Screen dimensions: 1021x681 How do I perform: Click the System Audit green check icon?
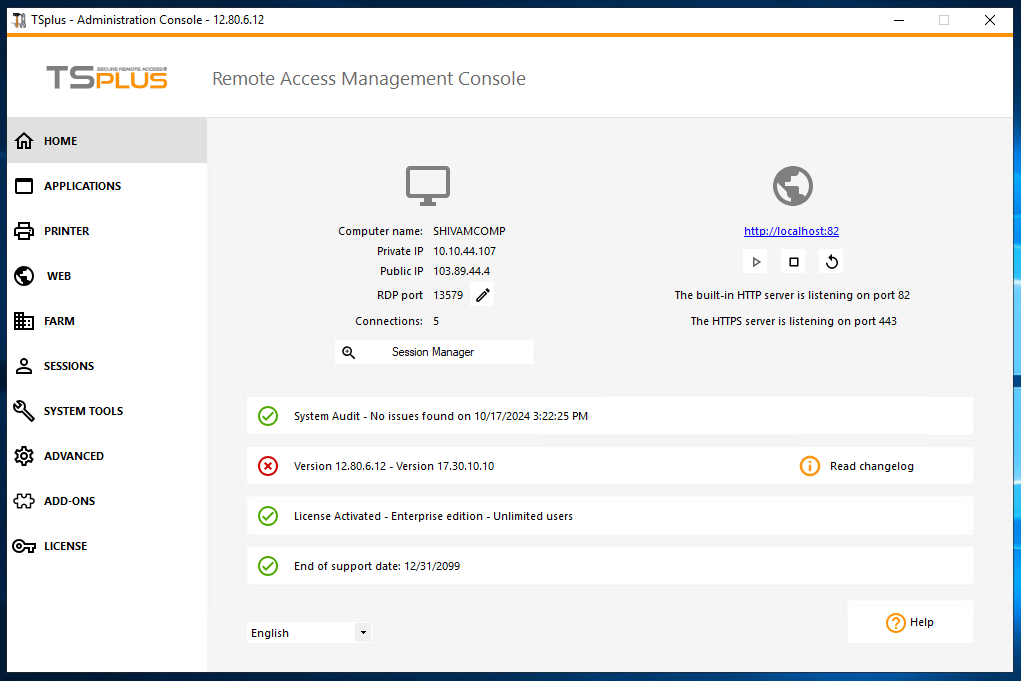[268, 415]
